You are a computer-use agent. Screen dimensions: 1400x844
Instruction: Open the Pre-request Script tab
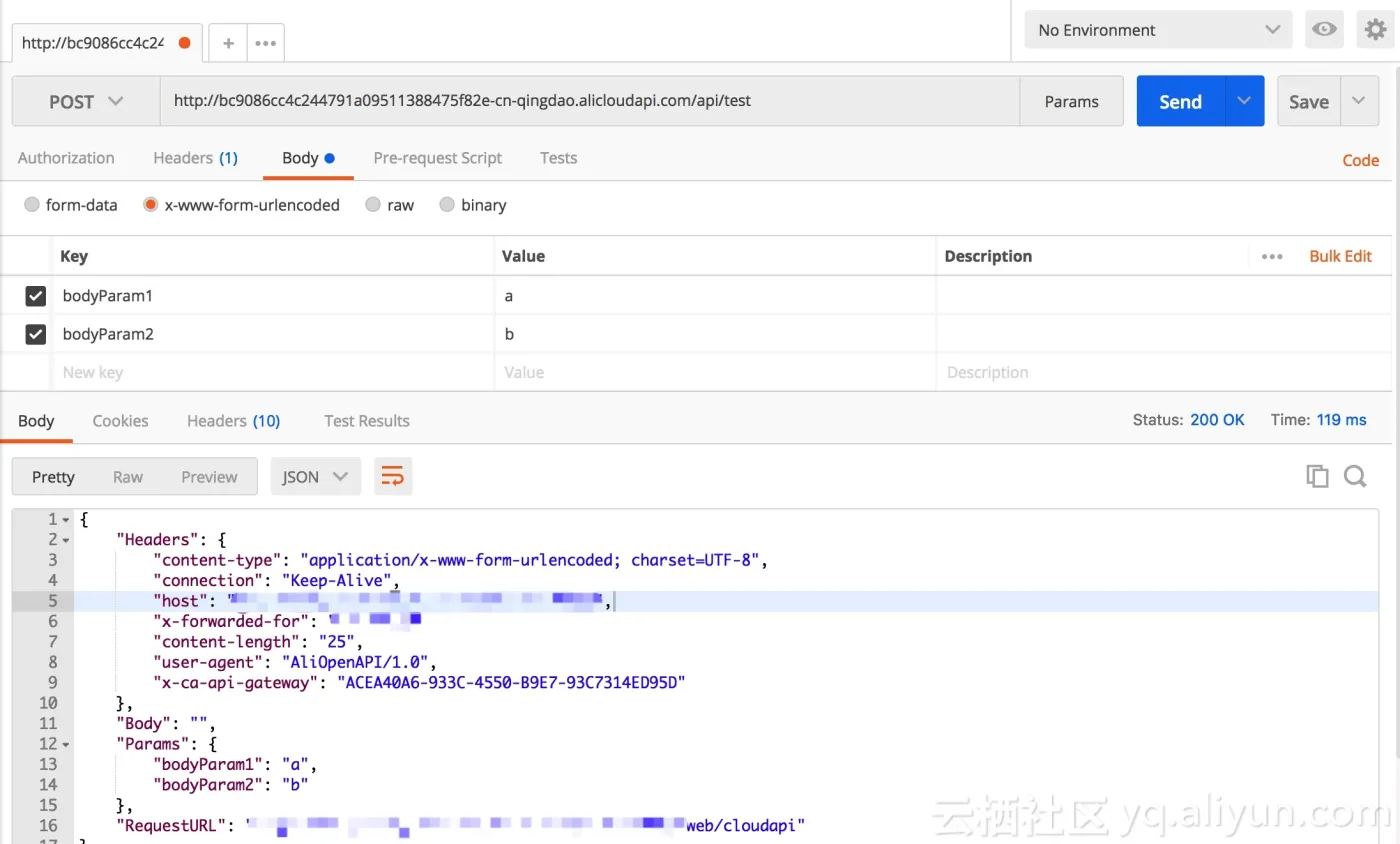pos(438,158)
